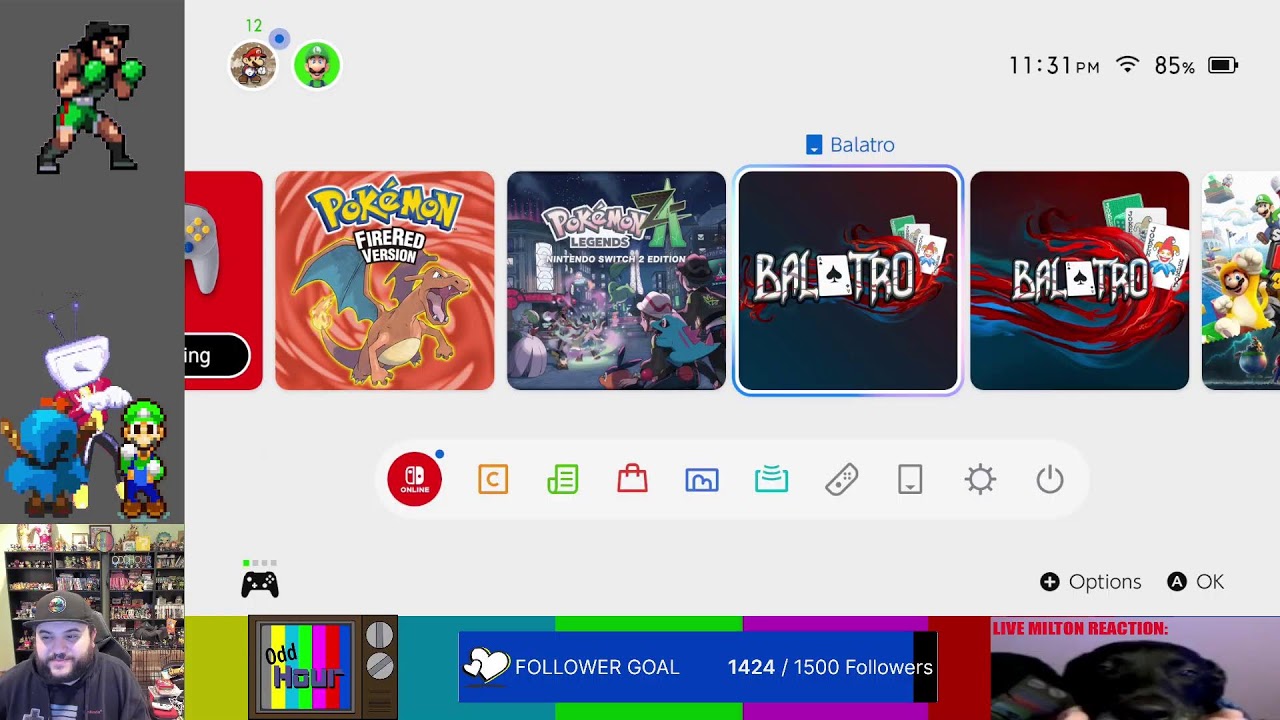Open the Nintendo Switch Online icon
Screen dimensions: 1280x720
414,479
